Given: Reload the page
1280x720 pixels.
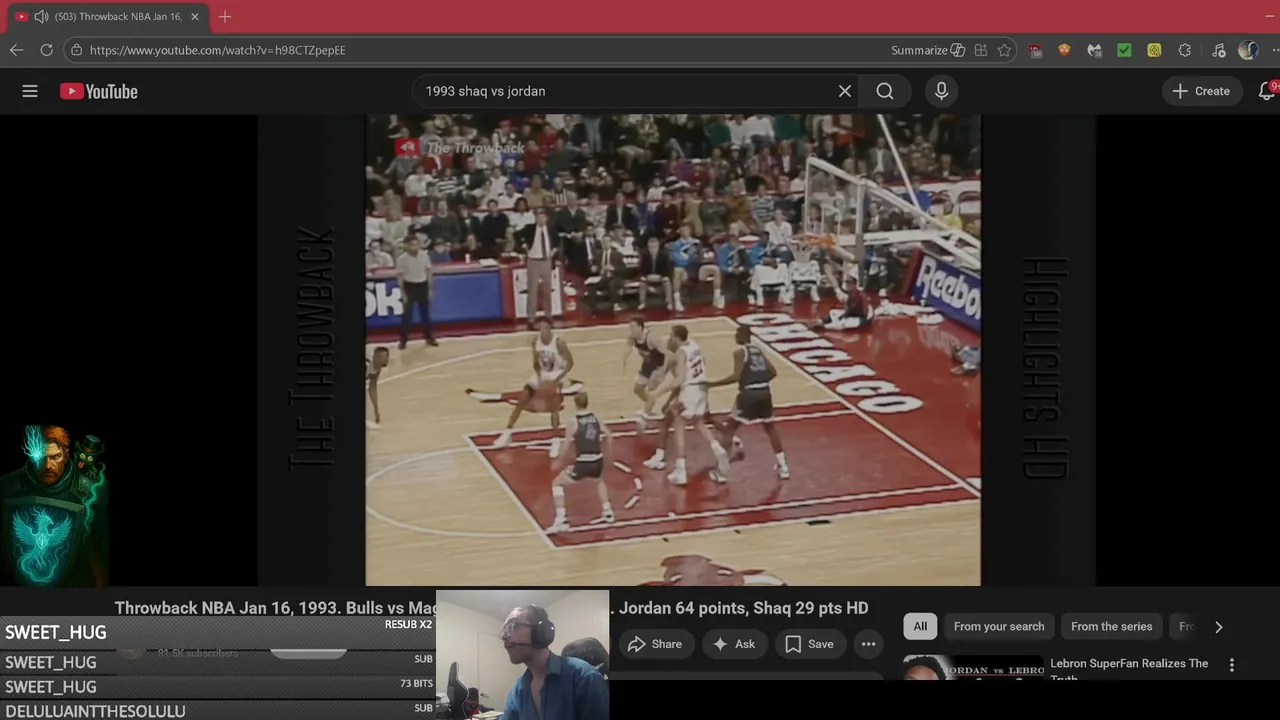Looking at the screenshot, I should coord(46,50).
